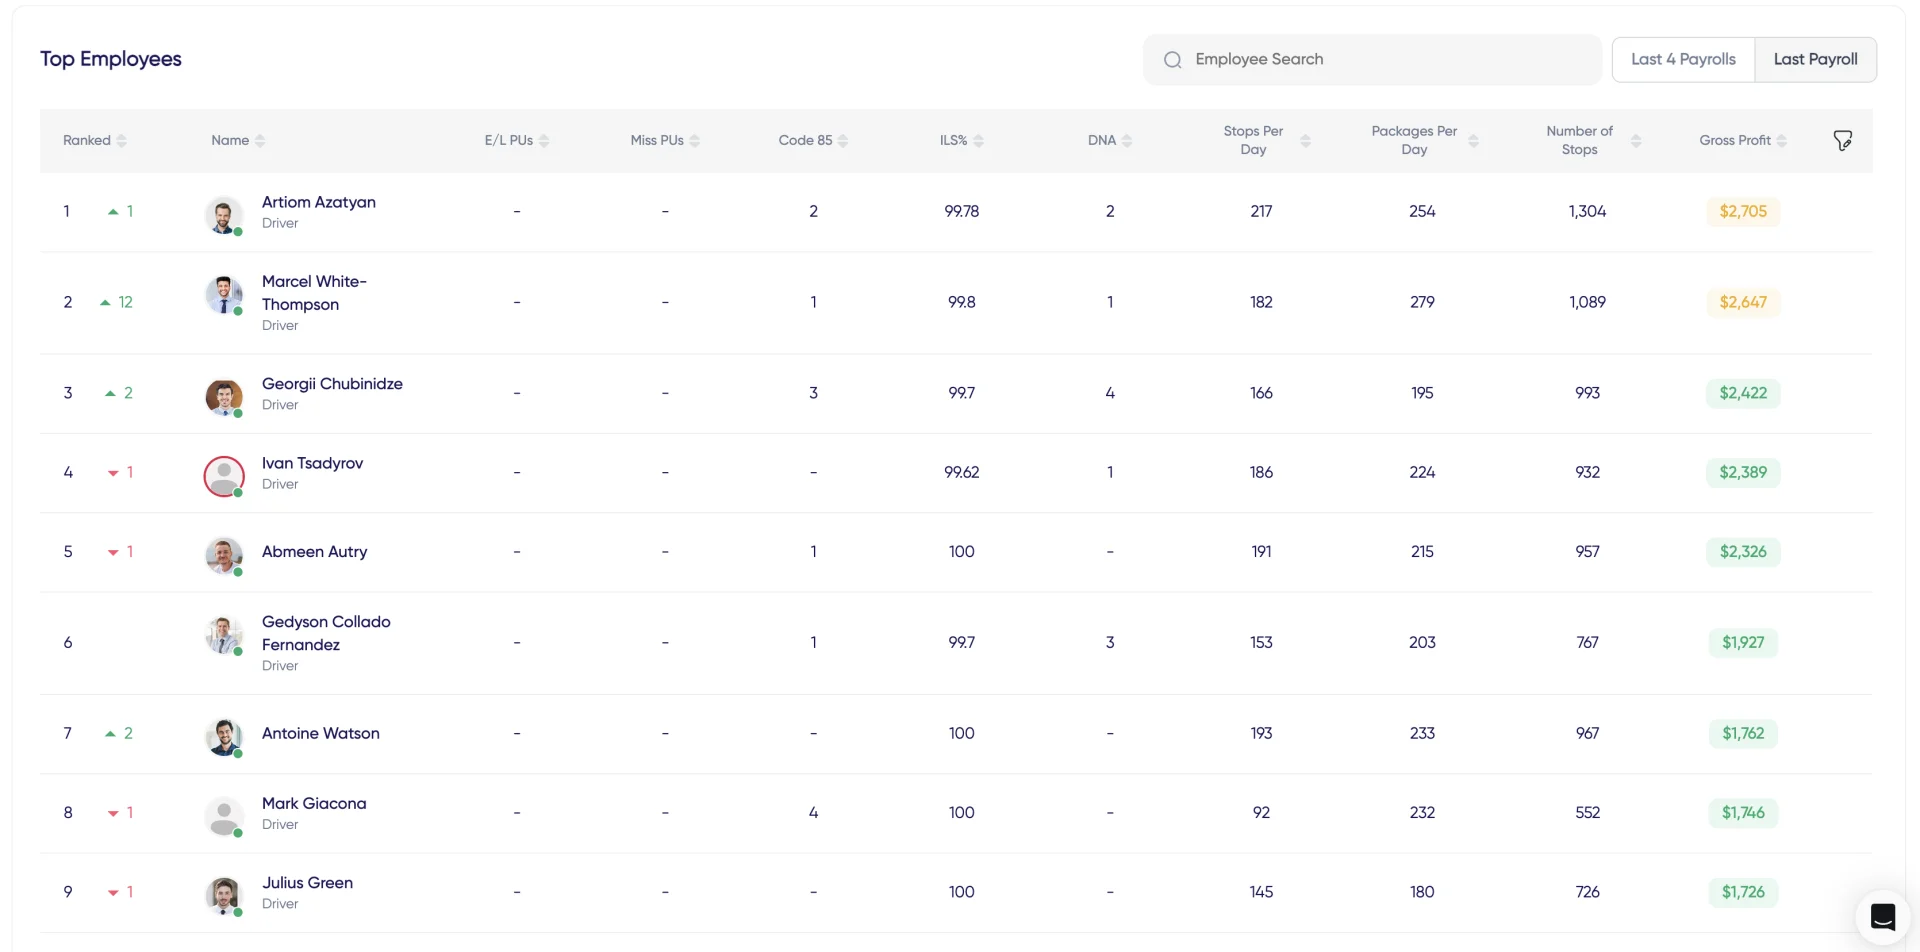Expand sorting for Number of Stops

[x=1637, y=140]
